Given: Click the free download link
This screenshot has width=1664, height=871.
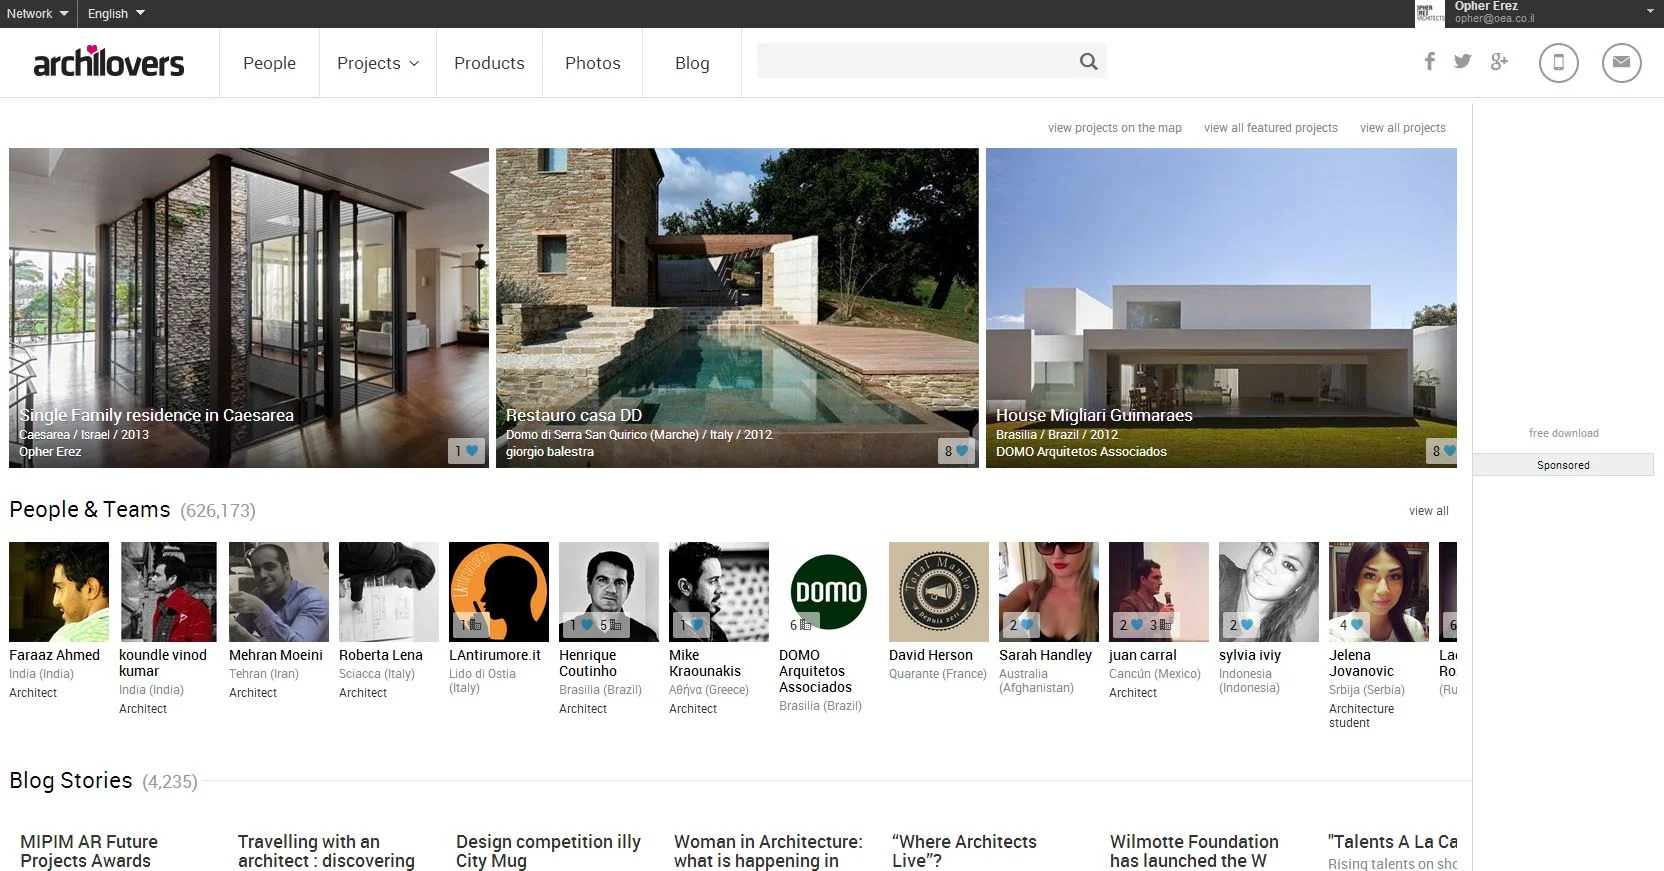Looking at the screenshot, I should click(x=1563, y=433).
